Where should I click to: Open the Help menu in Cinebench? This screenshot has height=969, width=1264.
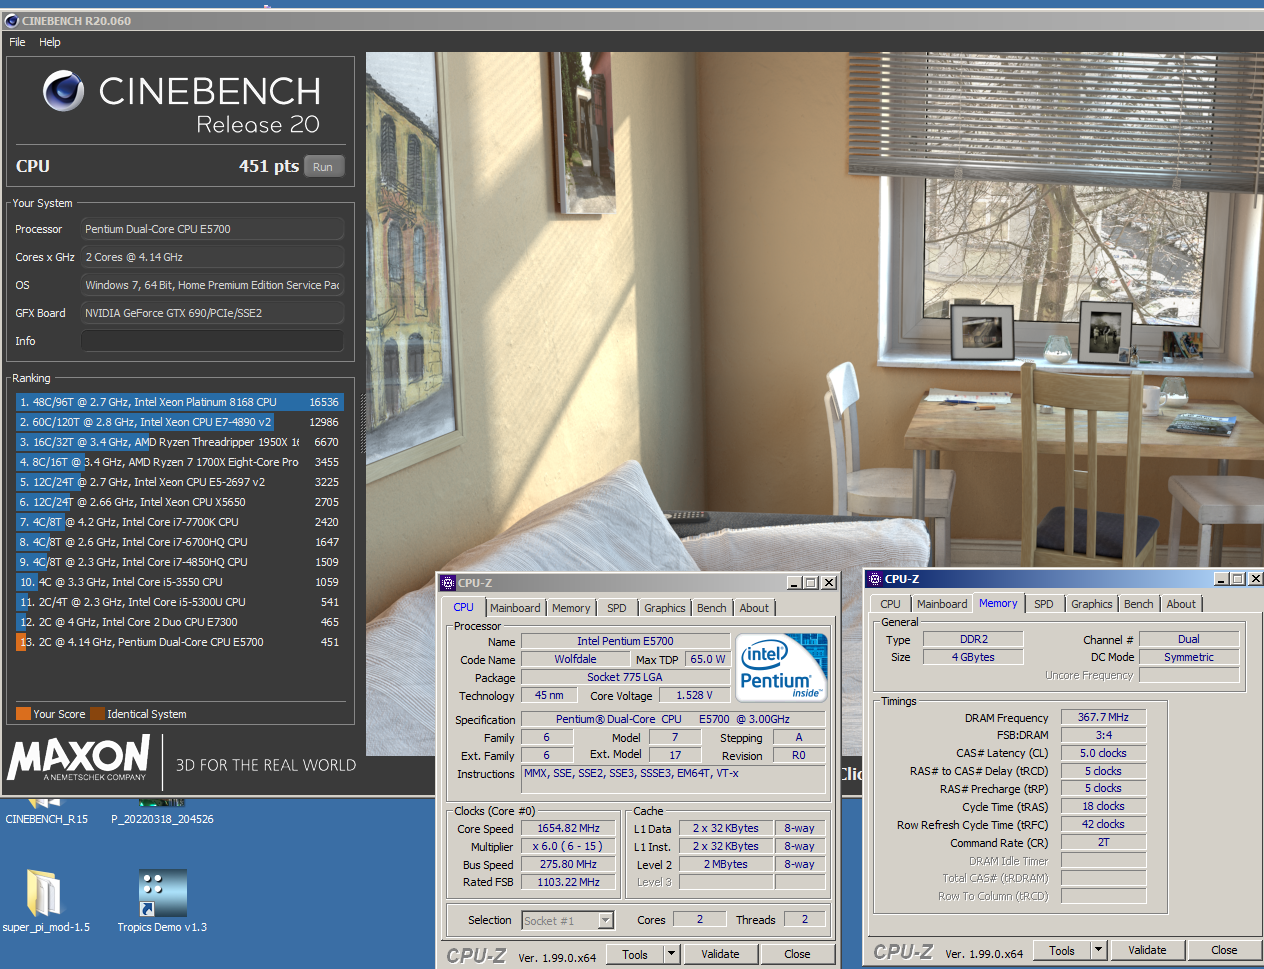coord(50,42)
